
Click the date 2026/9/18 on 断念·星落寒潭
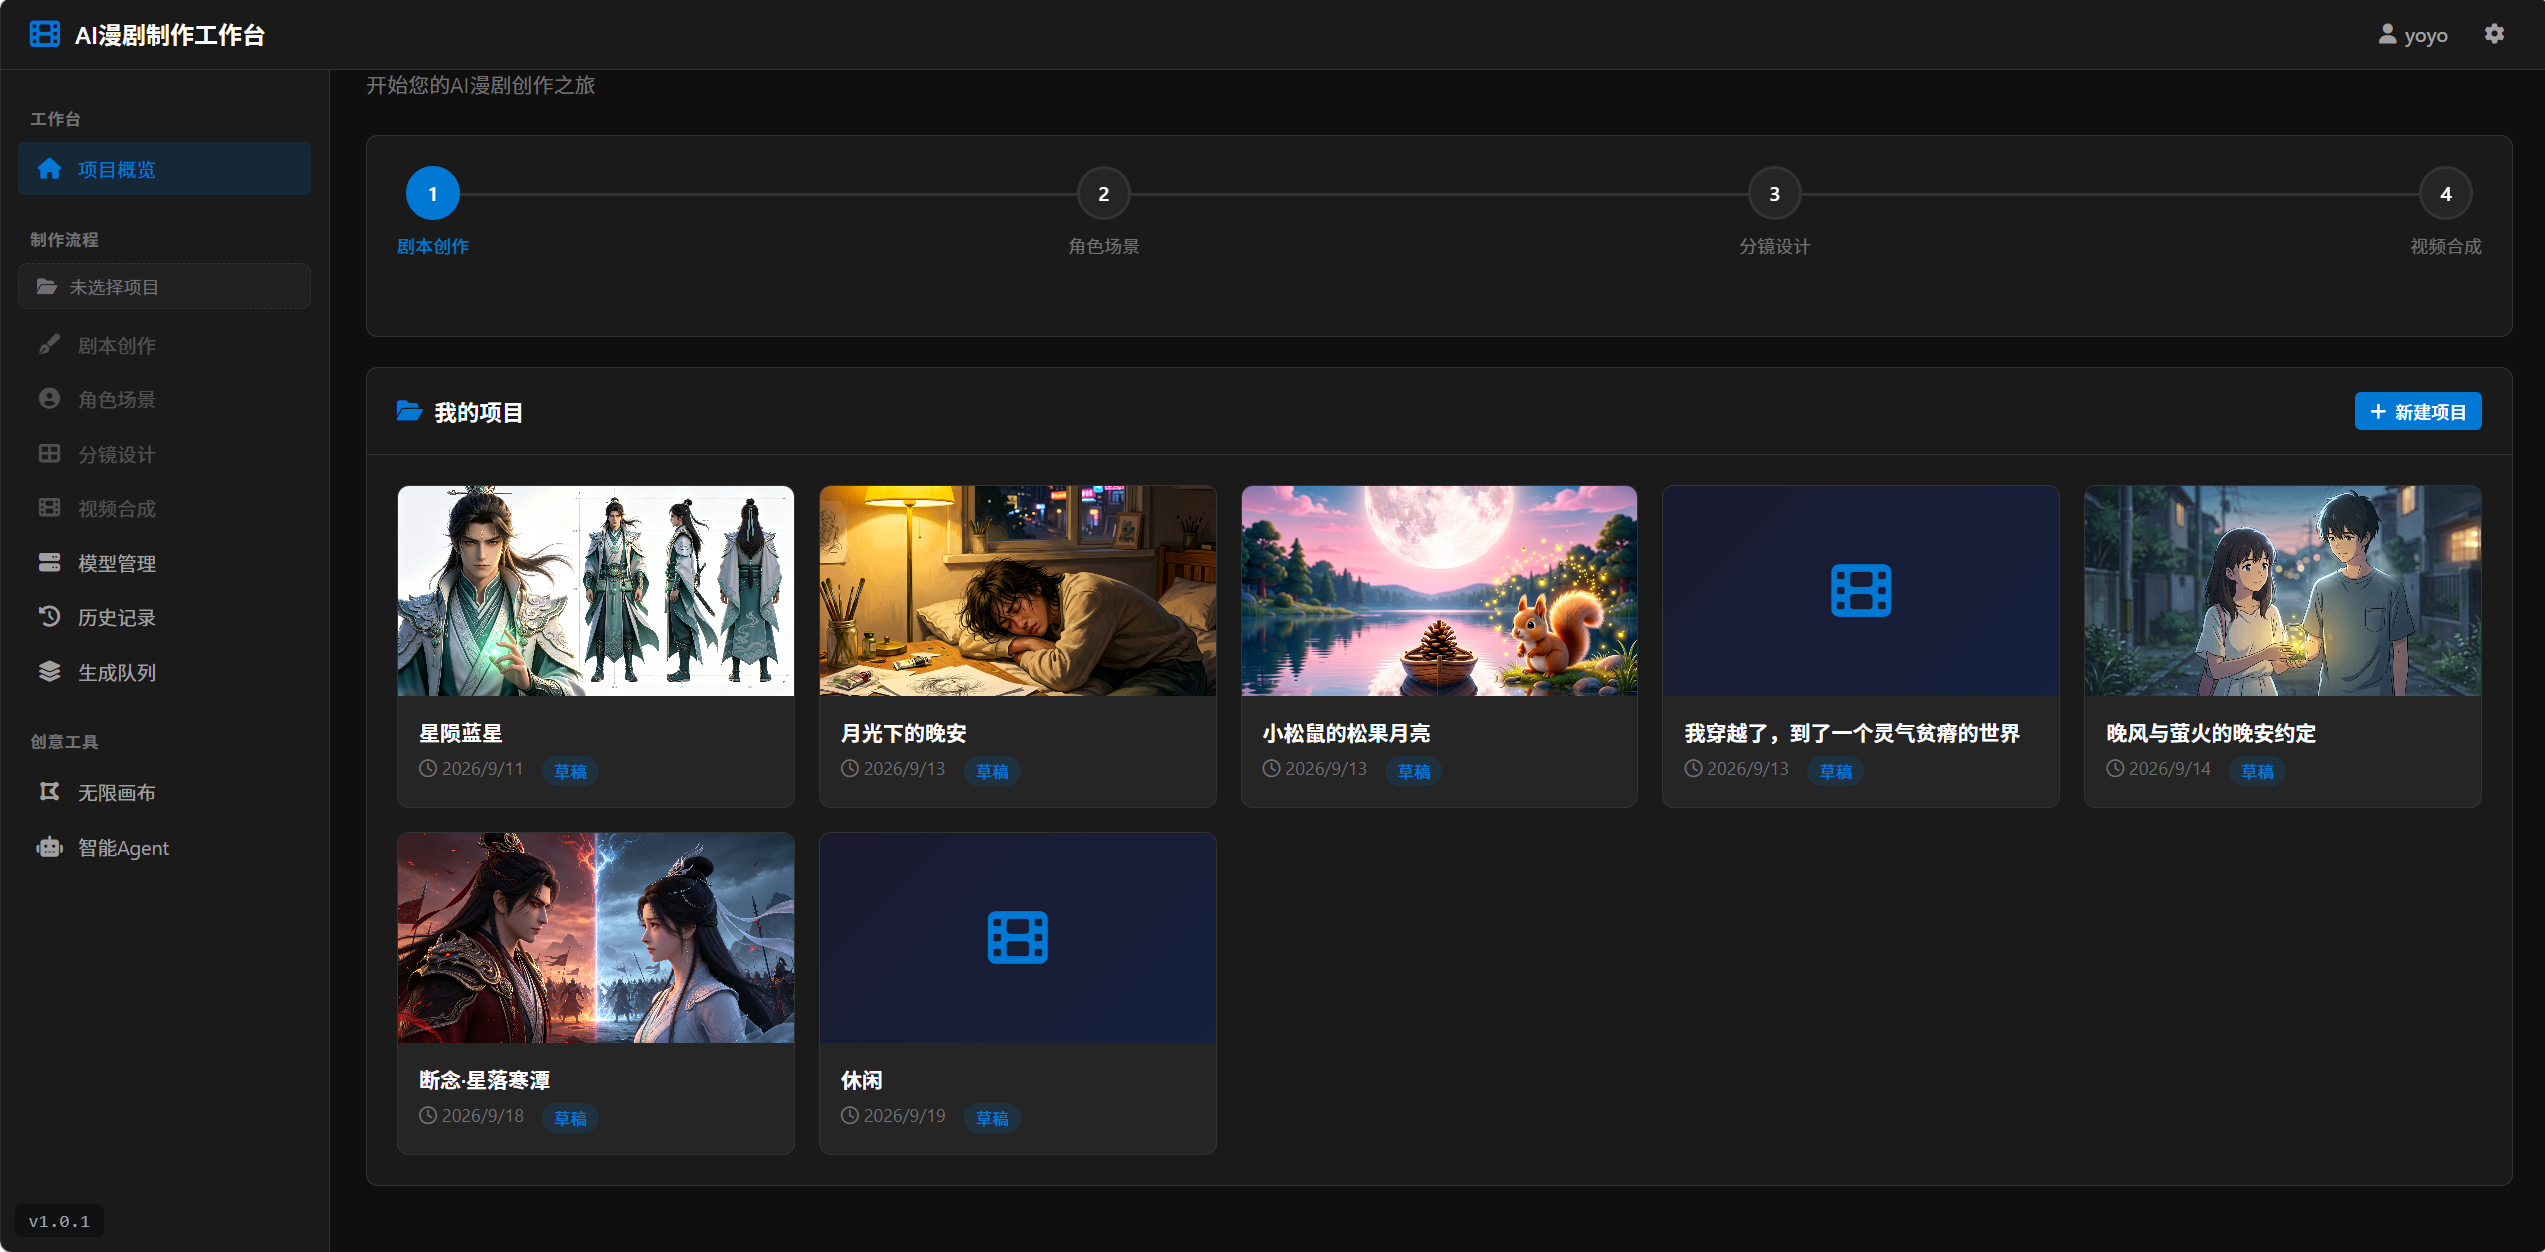pos(482,1116)
